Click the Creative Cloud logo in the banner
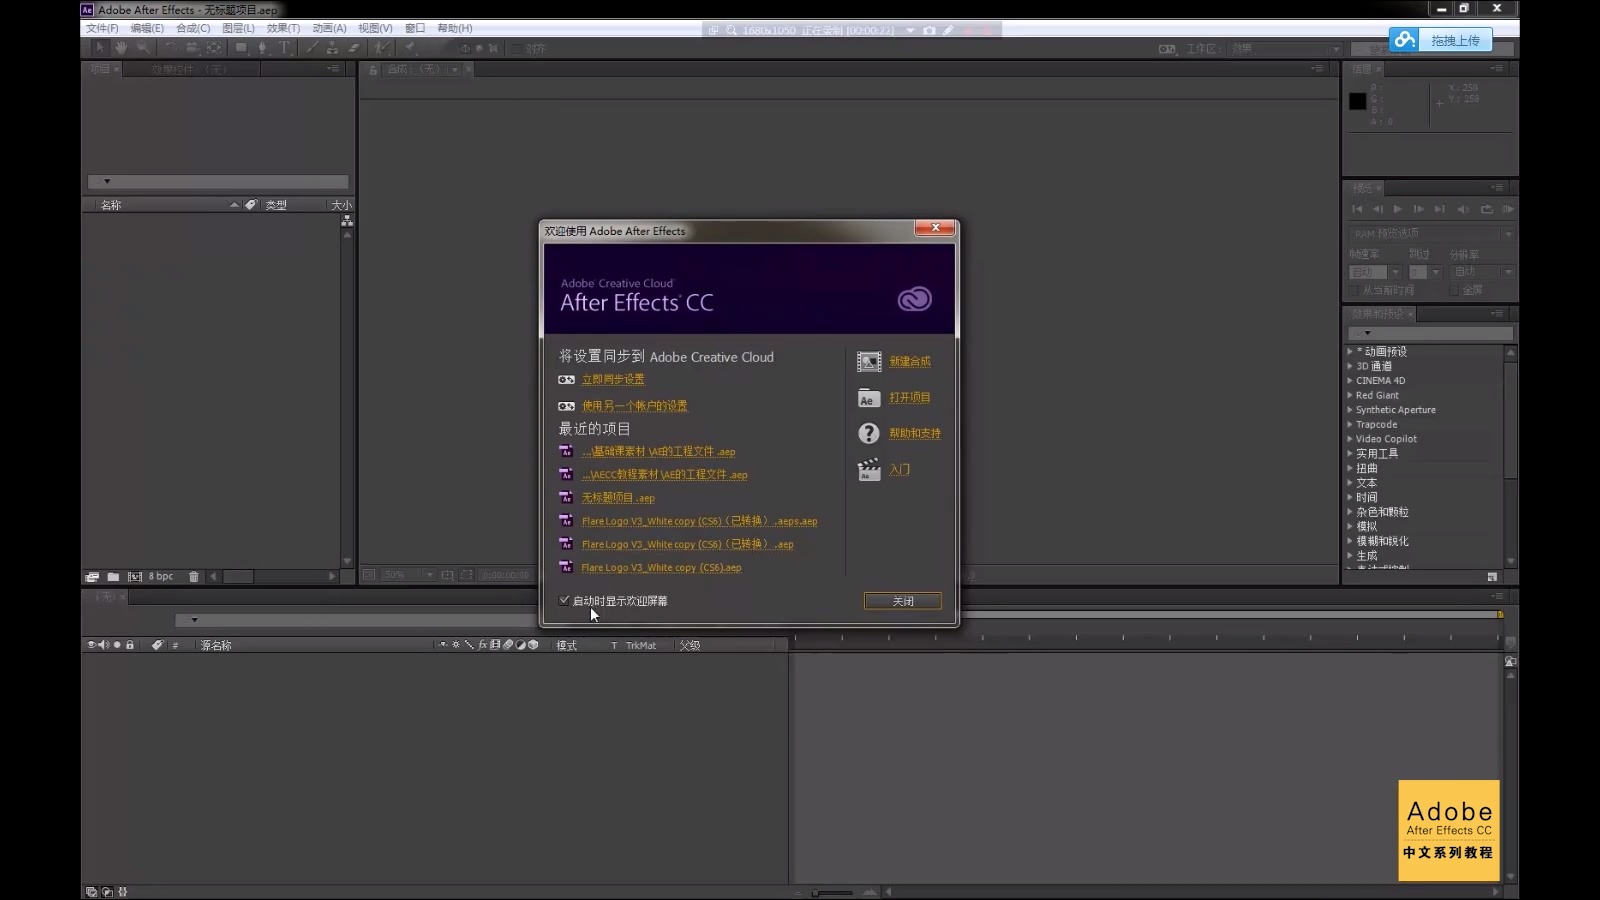 (x=915, y=299)
